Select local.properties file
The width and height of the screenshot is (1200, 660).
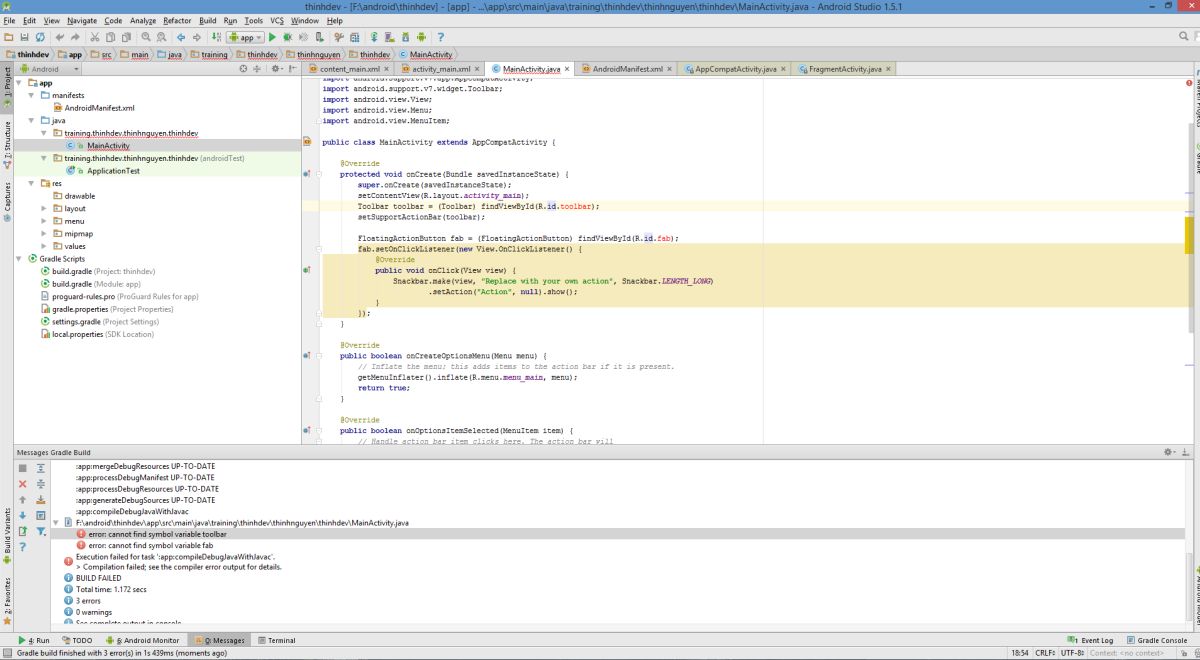103,334
